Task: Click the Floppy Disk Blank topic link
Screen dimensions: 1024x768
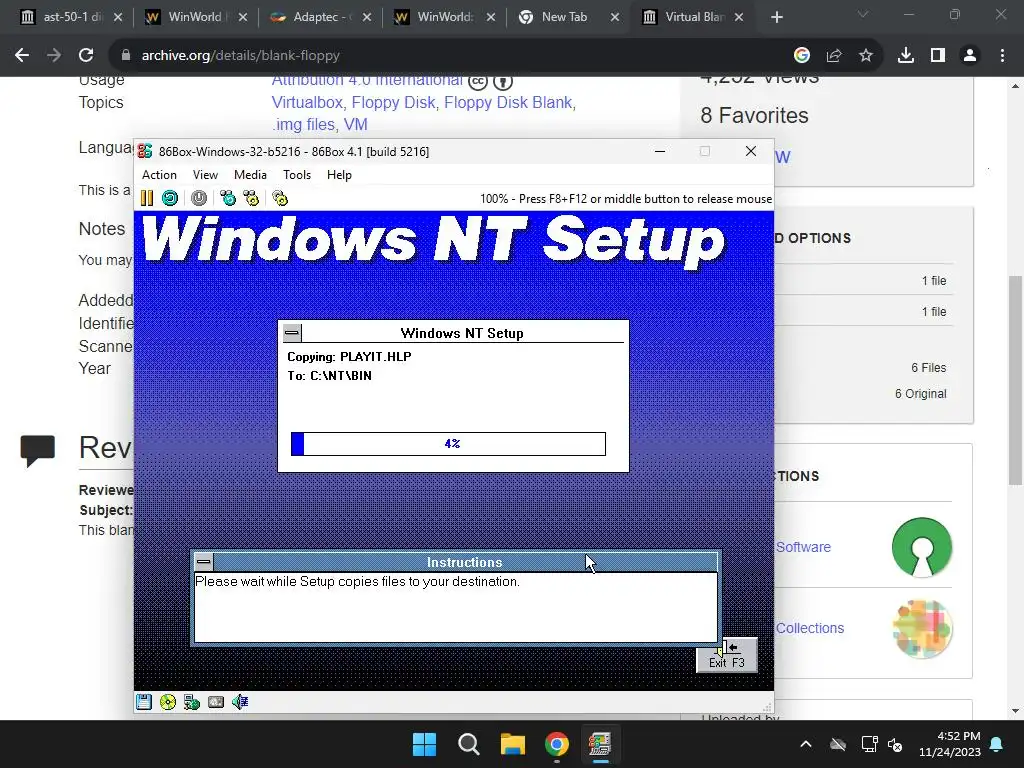Action: 508,103
